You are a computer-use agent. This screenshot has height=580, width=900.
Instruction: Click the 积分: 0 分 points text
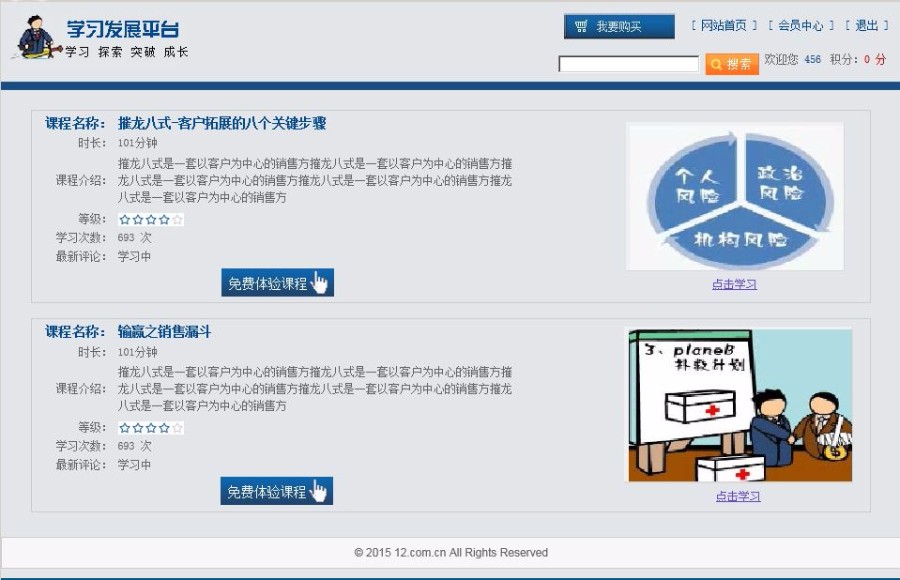tap(858, 59)
